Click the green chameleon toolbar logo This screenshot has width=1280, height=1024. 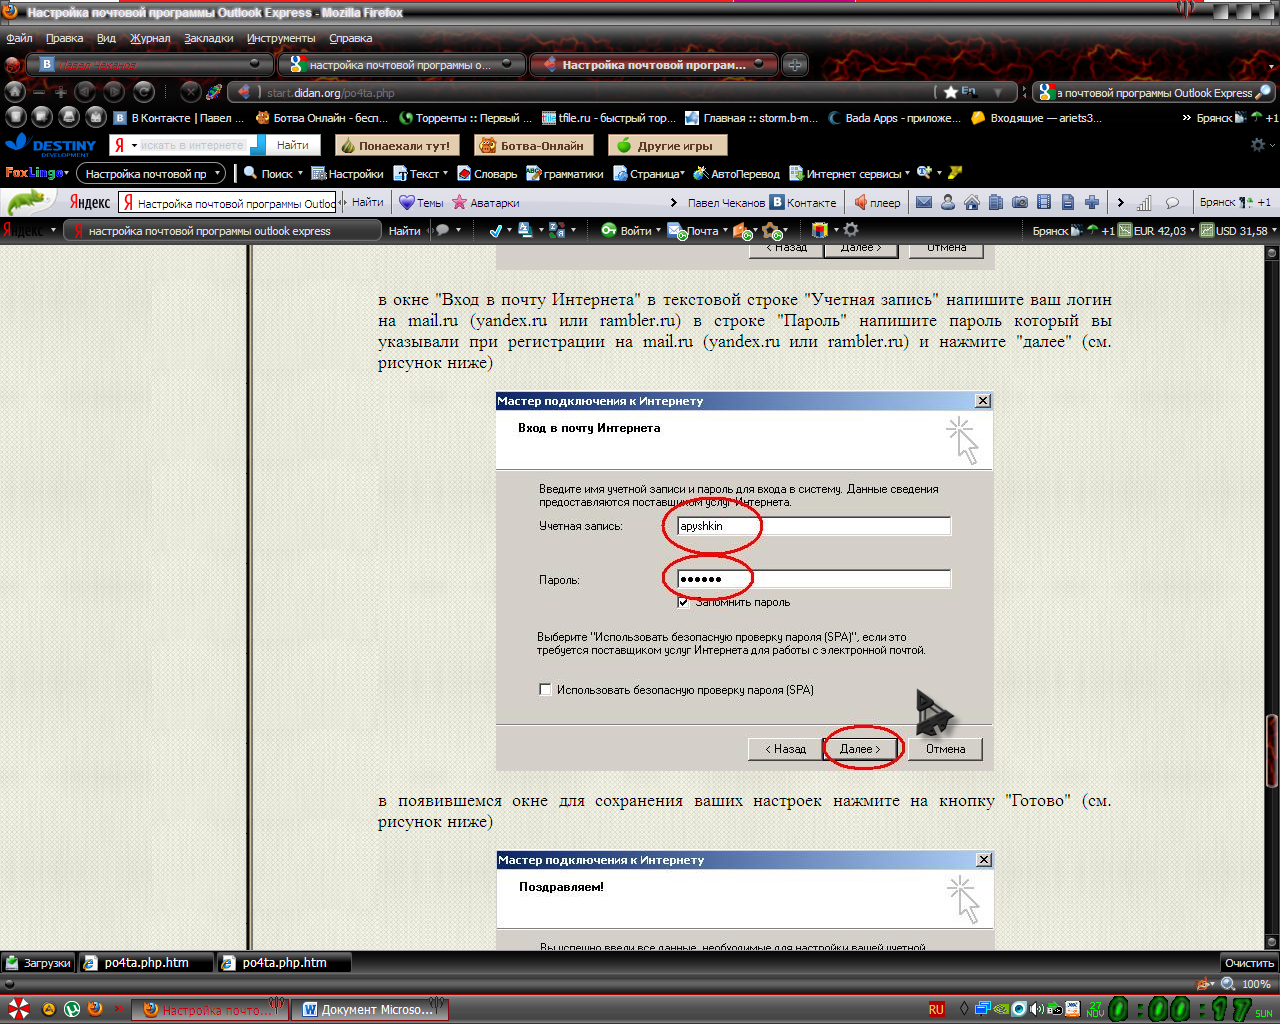30,201
